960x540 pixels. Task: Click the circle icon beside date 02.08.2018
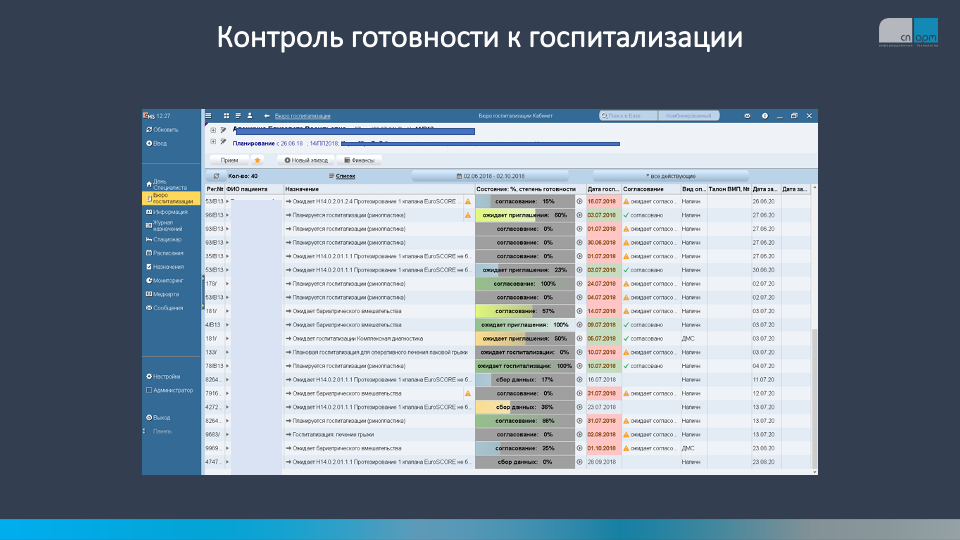[x=579, y=434]
